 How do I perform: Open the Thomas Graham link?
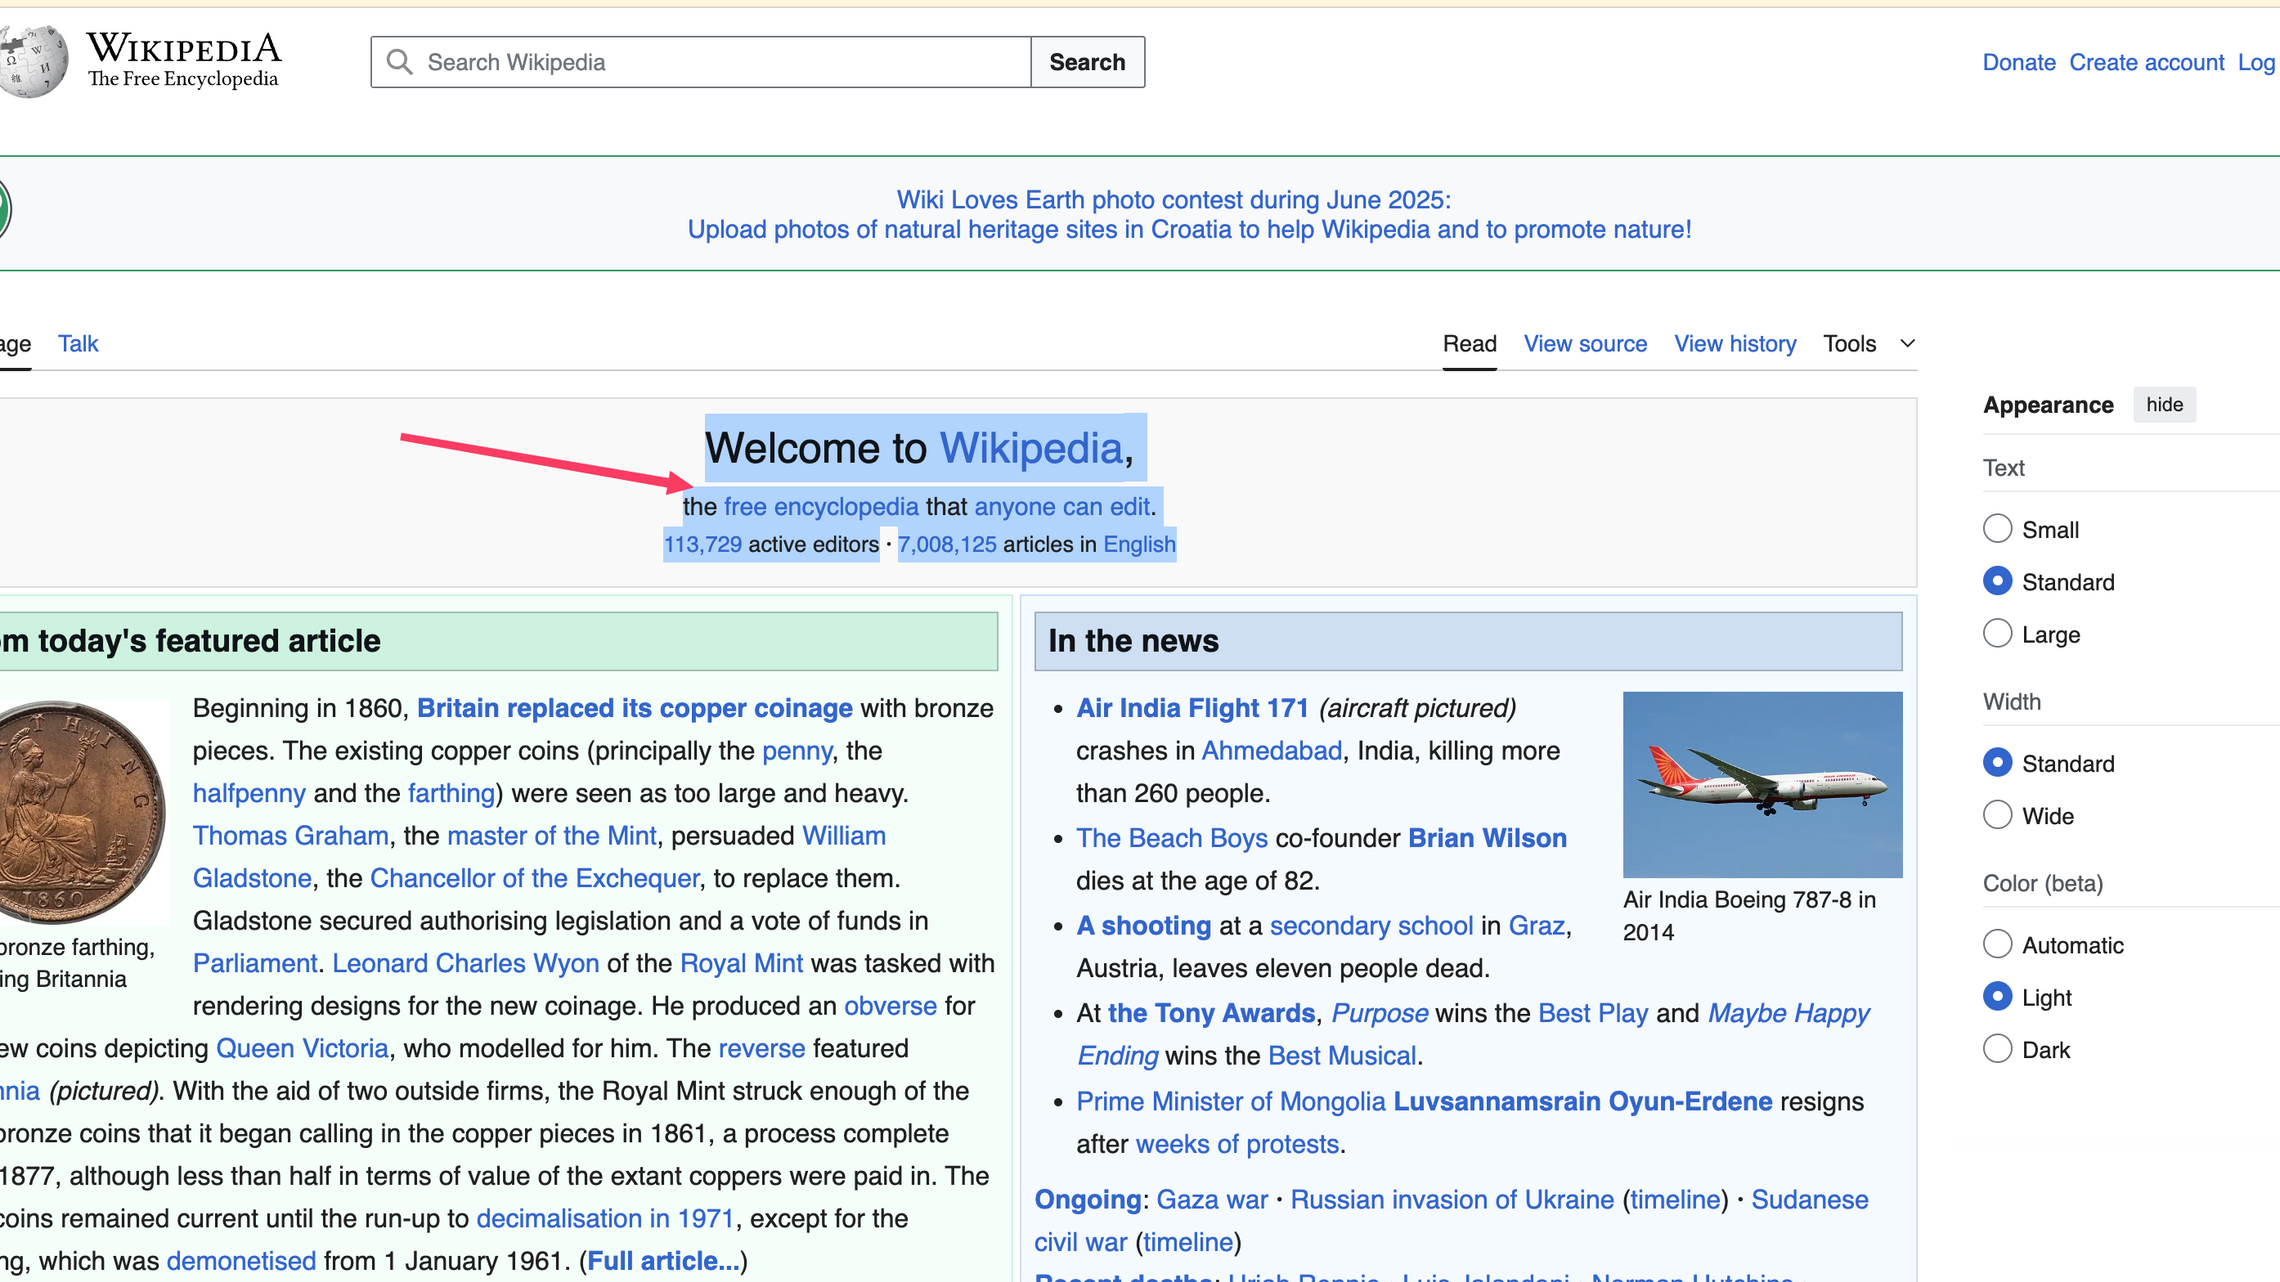point(290,836)
